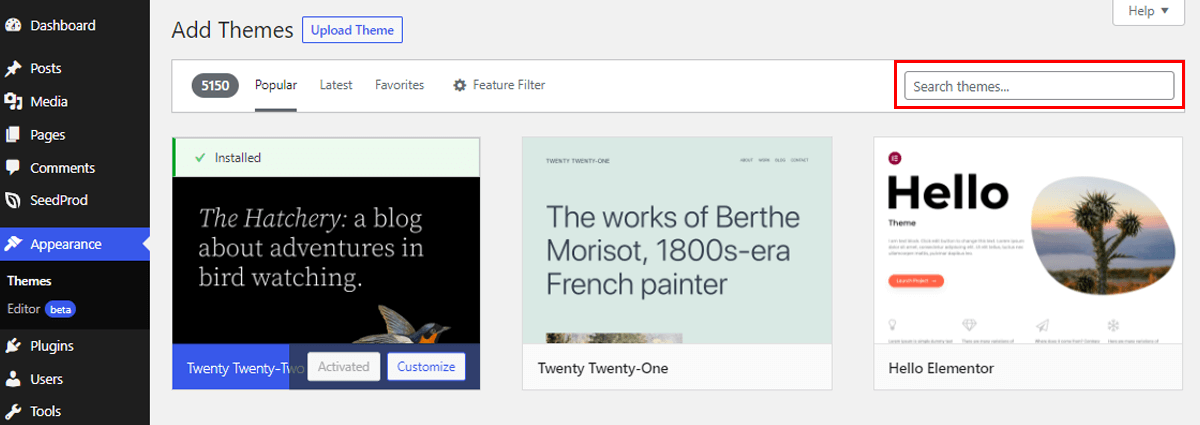Open the Feature Filter options
Screen dimensions: 1200x425
tap(499, 86)
